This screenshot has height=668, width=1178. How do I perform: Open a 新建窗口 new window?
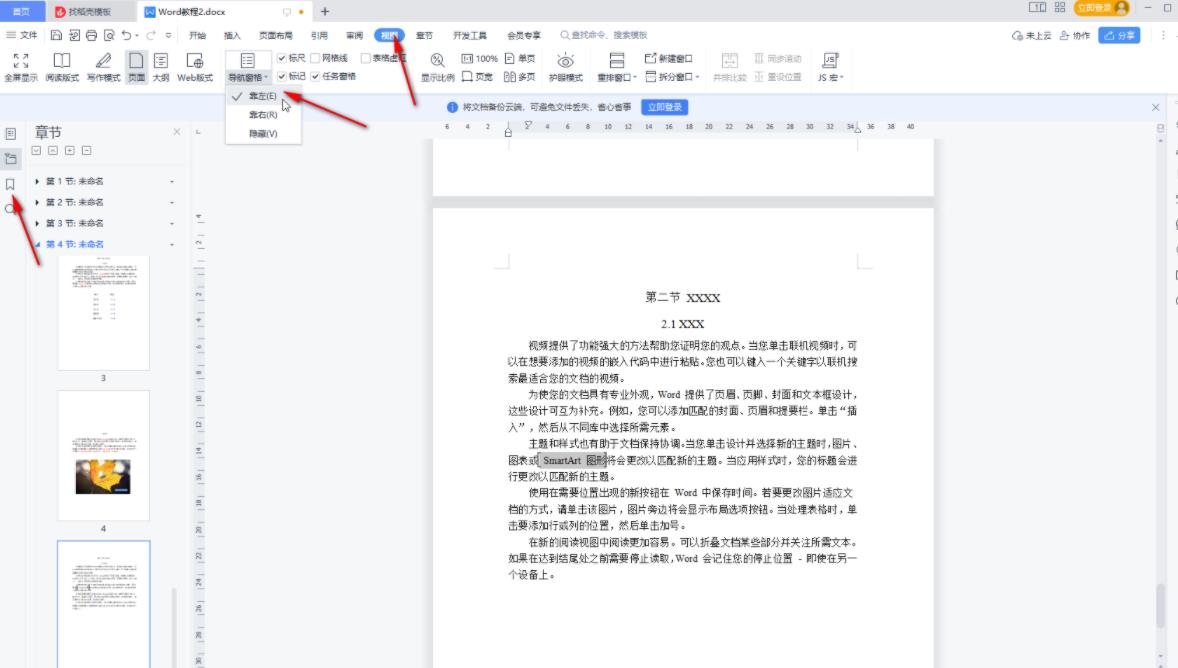tap(673, 60)
